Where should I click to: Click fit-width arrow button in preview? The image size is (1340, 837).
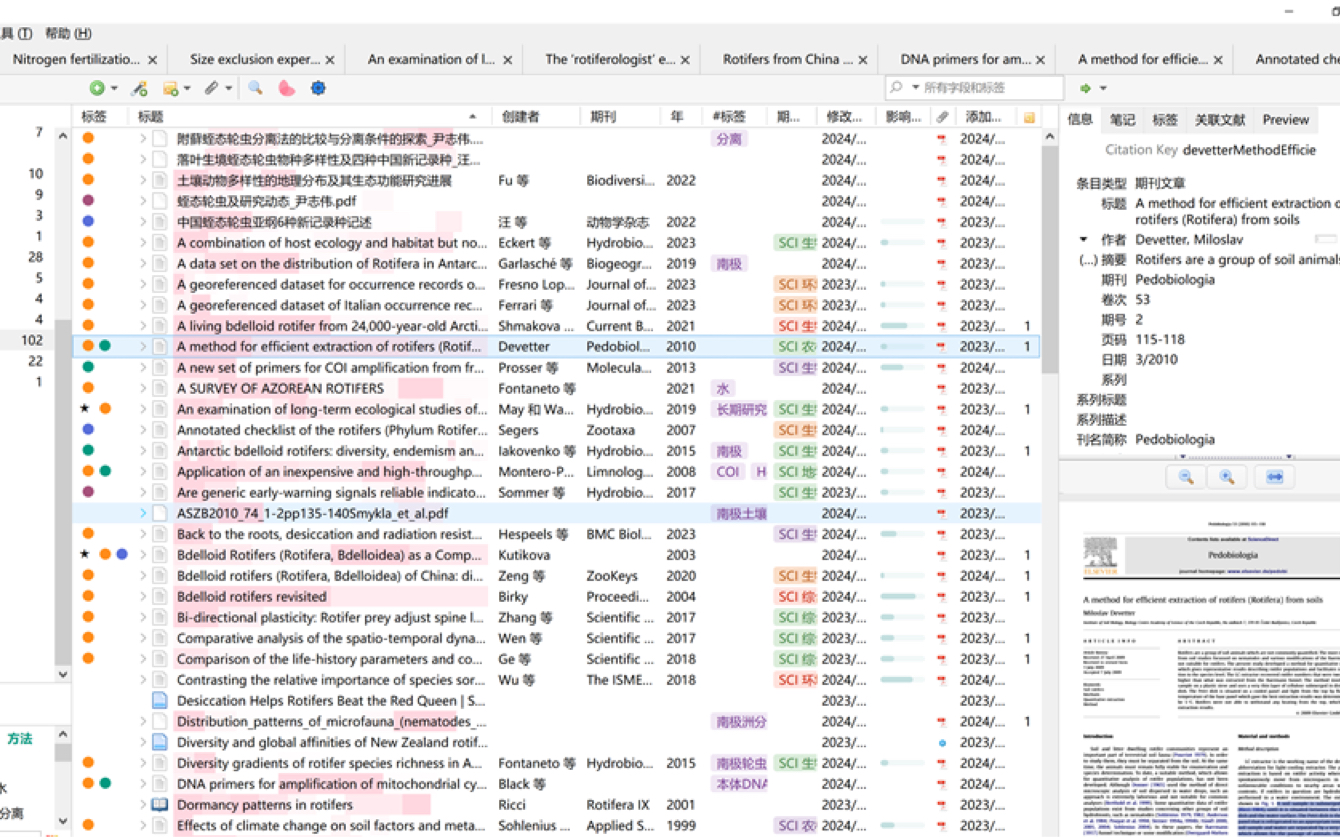(1274, 477)
